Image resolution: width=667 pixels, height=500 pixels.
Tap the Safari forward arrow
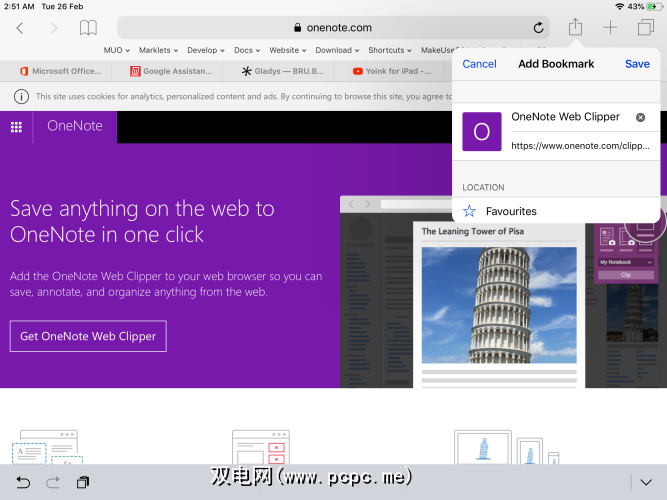tap(54, 28)
